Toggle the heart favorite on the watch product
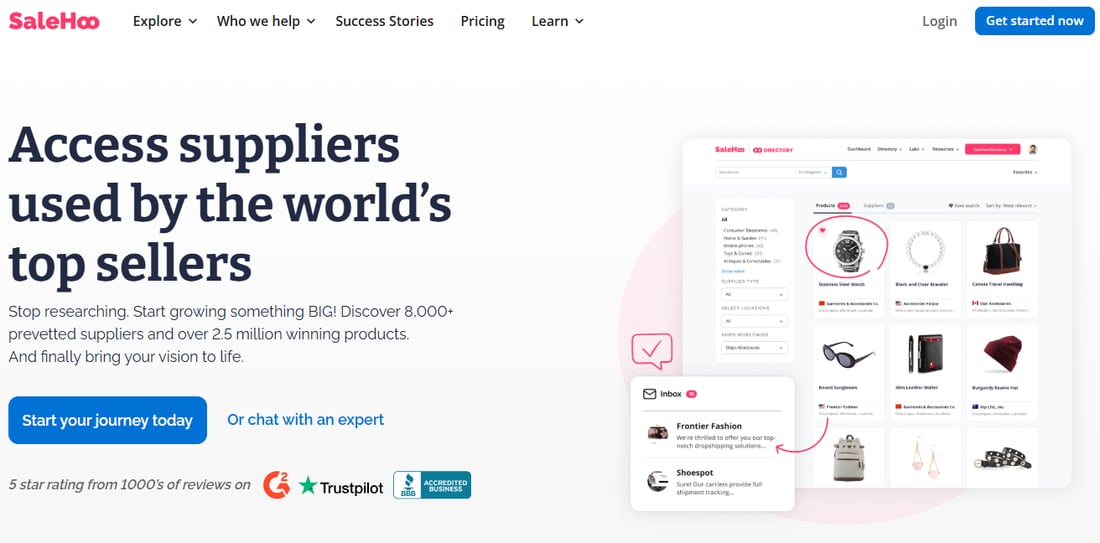 point(822,230)
